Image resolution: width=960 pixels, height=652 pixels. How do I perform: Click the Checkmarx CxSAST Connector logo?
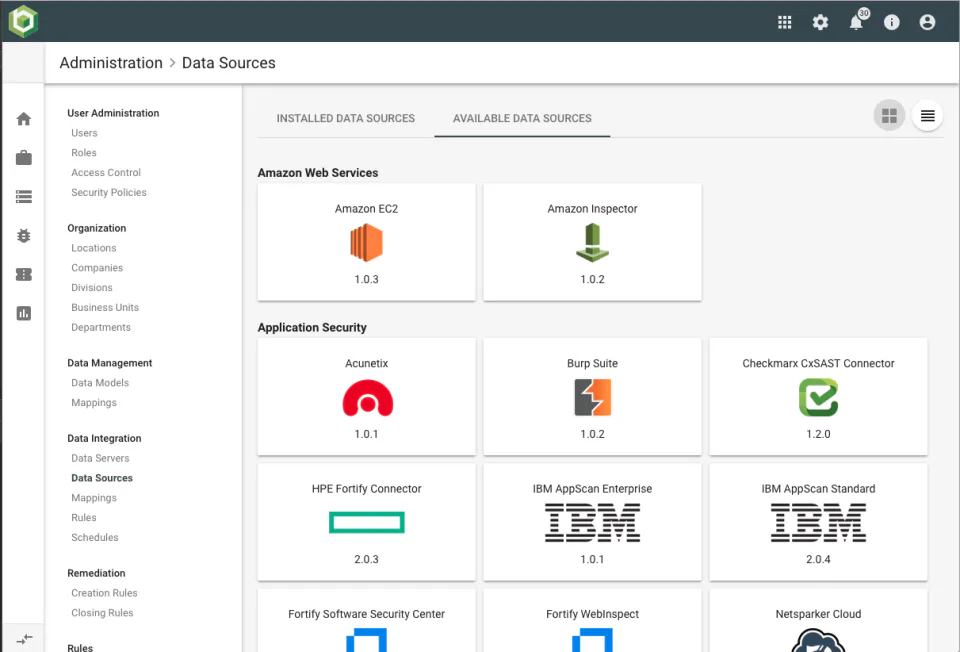(x=818, y=397)
